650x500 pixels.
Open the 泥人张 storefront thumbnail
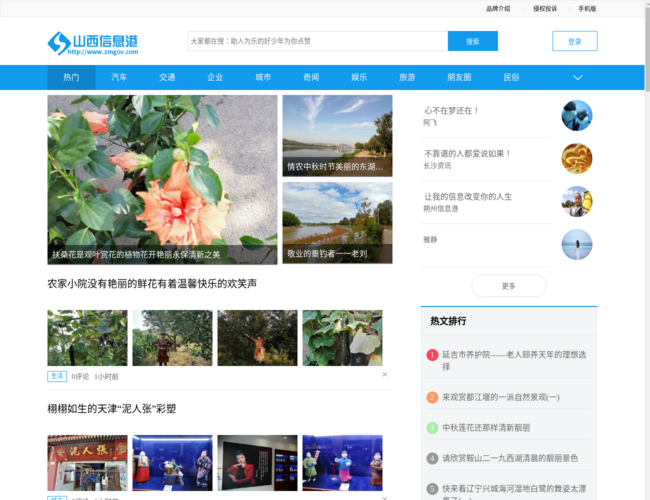[87, 463]
